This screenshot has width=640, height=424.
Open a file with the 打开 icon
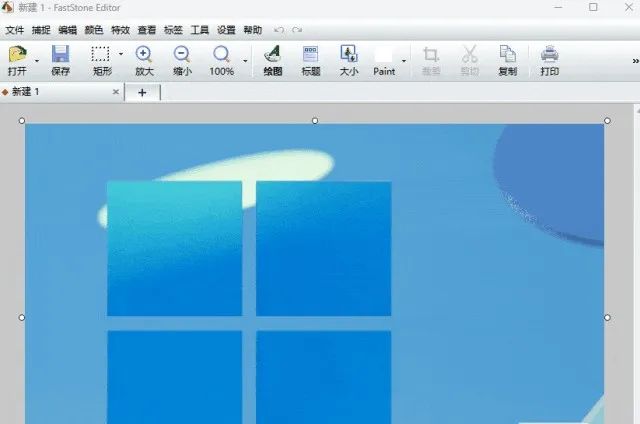click(x=17, y=60)
